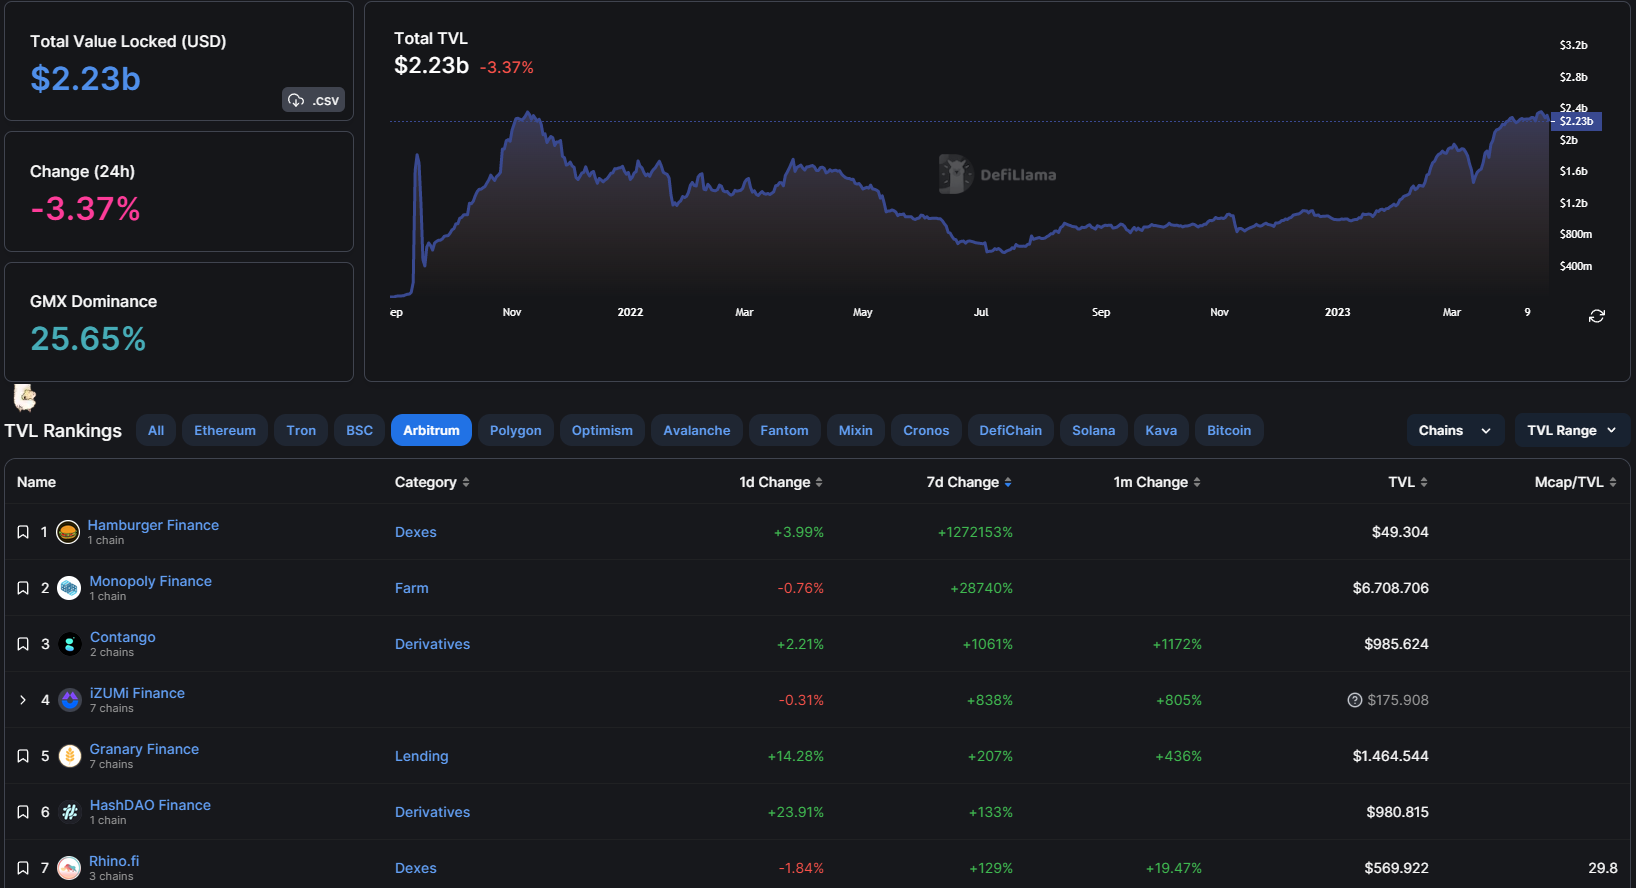The width and height of the screenshot is (1636, 888).
Task: Filter rankings by Optimism
Action: click(602, 430)
